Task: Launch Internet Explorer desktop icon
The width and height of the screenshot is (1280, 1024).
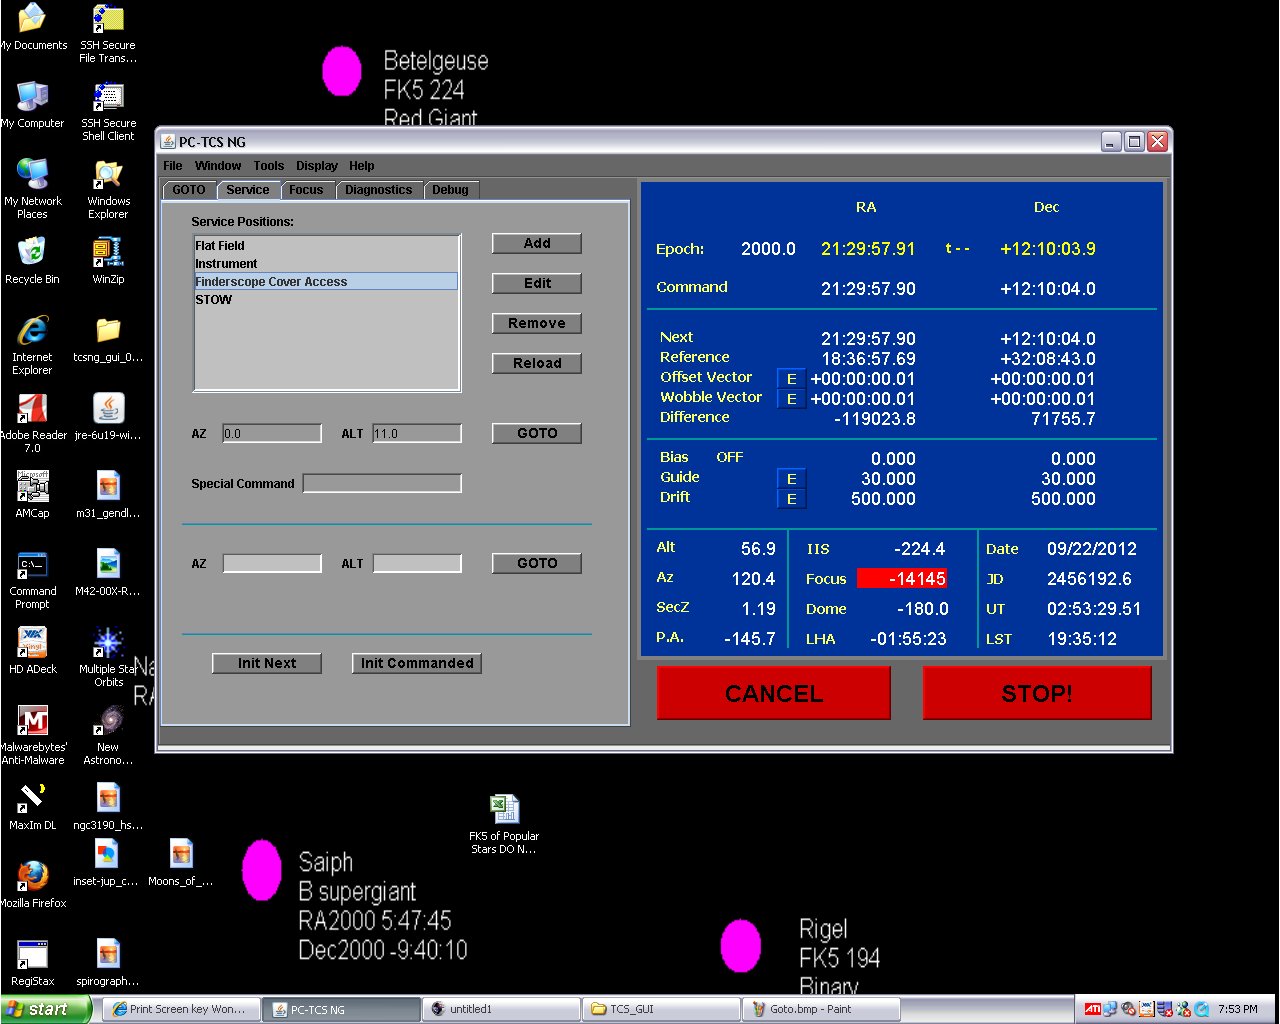Action: (32, 345)
